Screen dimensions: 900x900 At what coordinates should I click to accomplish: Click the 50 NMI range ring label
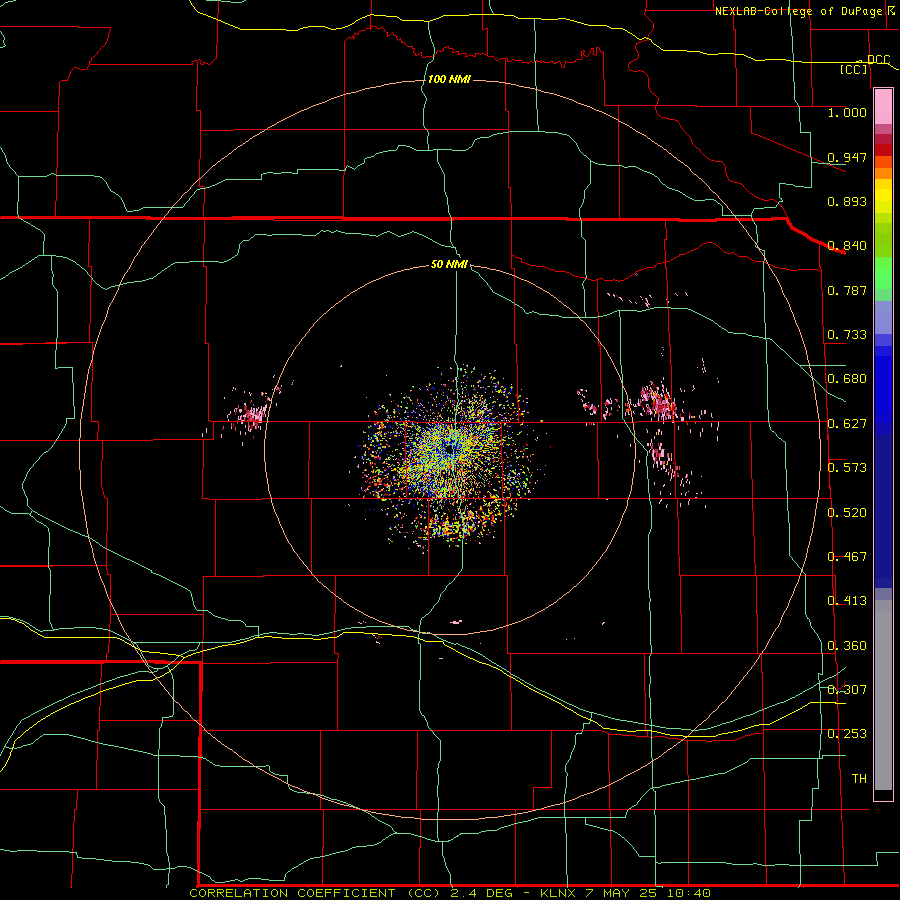(x=449, y=264)
